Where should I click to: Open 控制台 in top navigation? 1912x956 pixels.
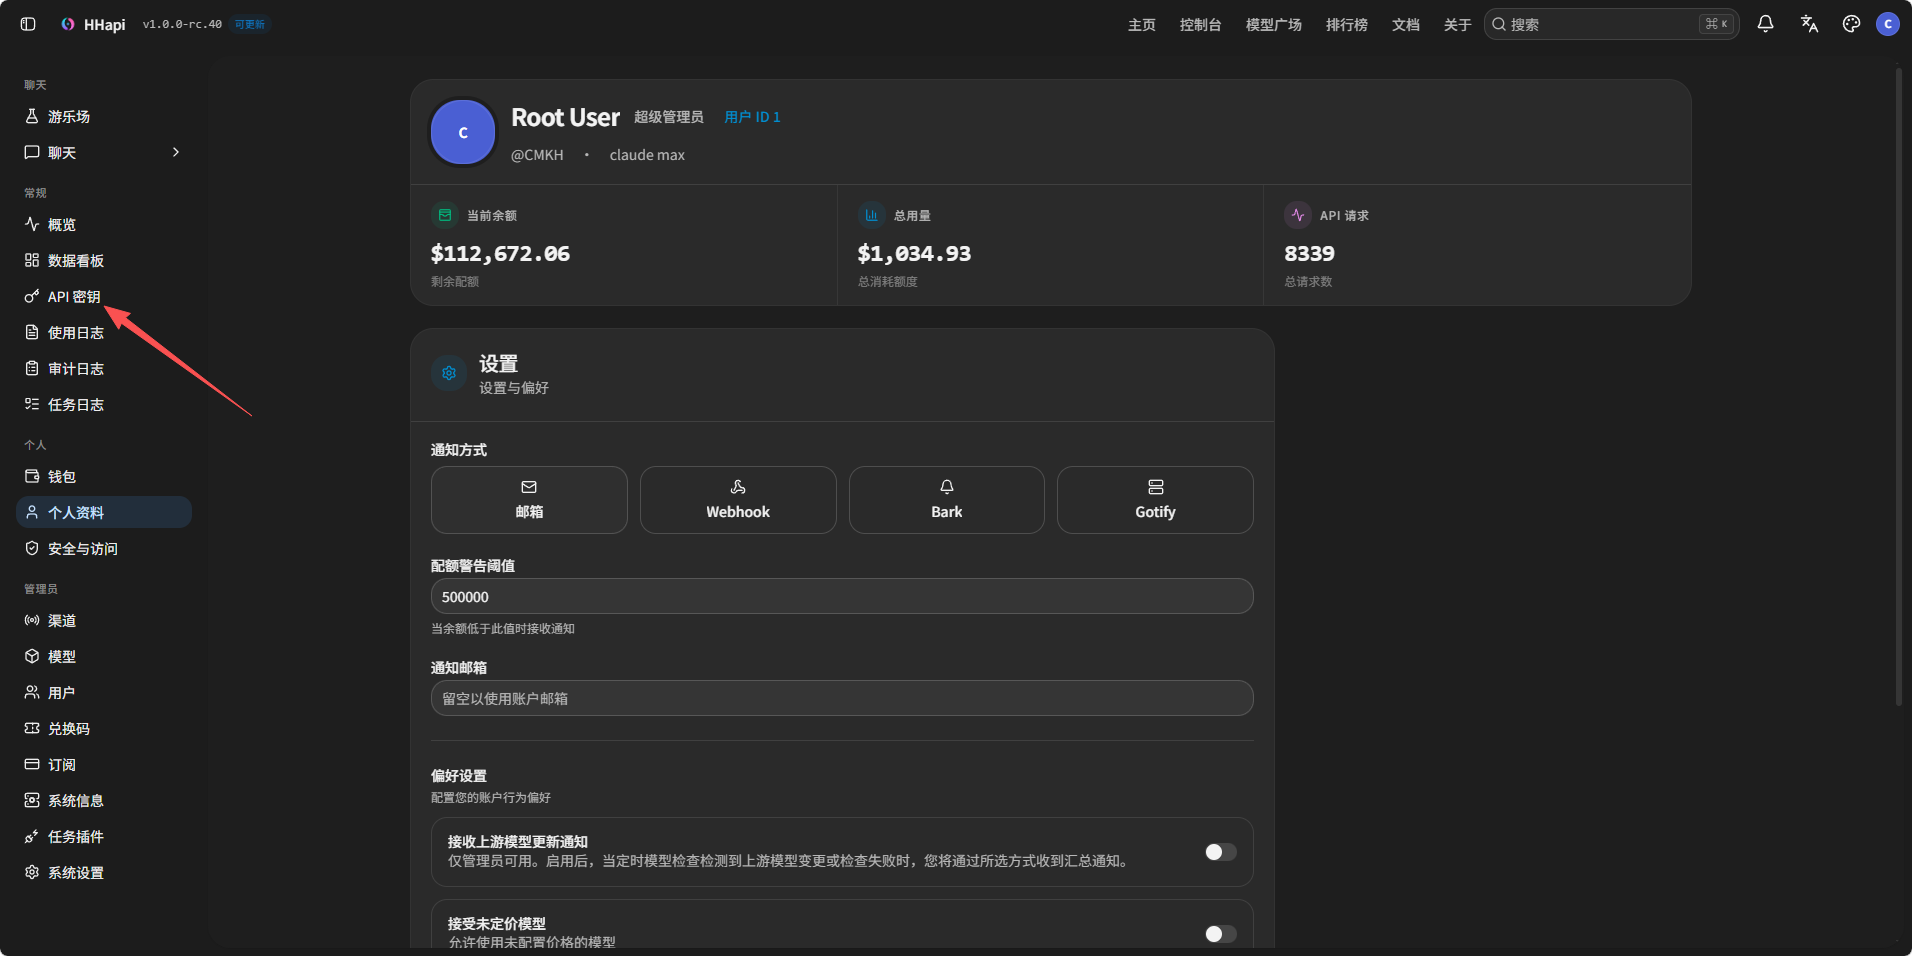pyautogui.click(x=1200, y=25)
